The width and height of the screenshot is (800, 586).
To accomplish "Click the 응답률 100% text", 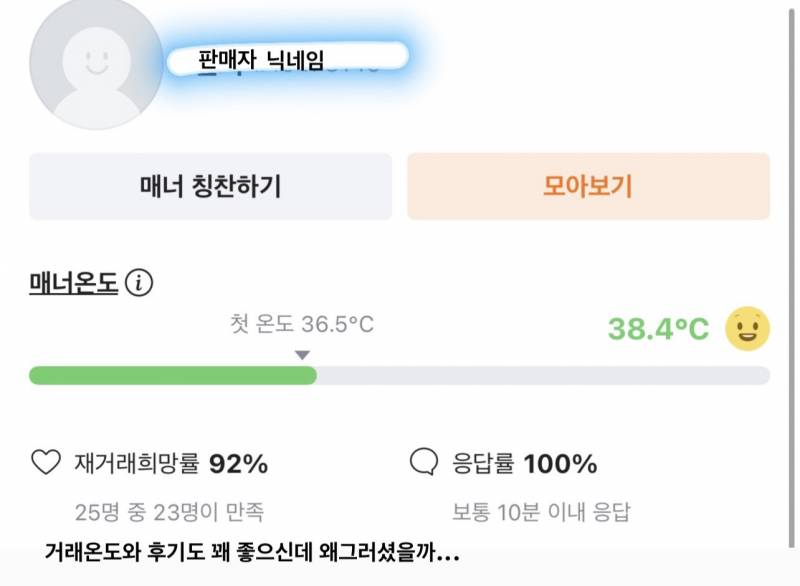I will click(524, 464).
